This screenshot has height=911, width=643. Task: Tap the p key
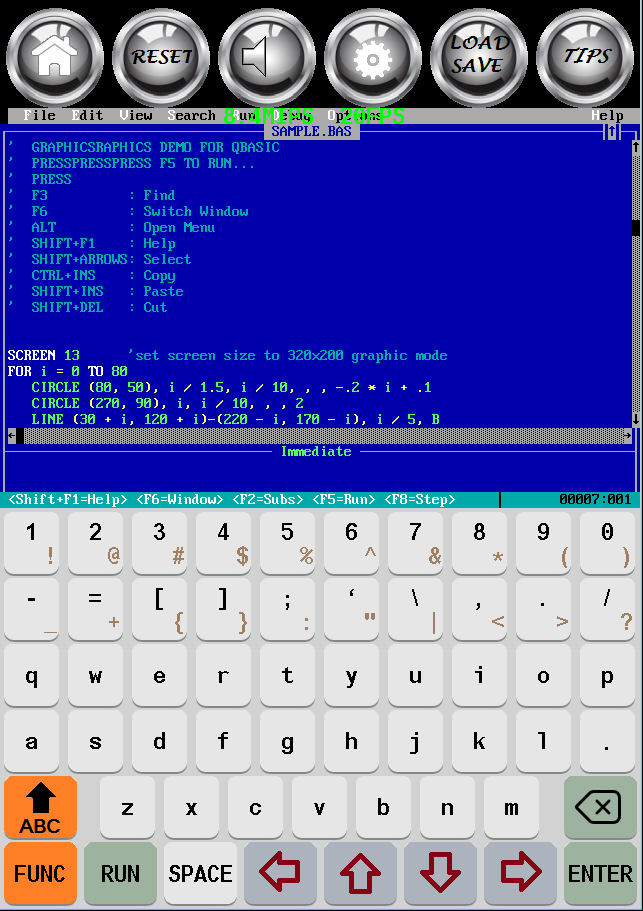(607, 676)
